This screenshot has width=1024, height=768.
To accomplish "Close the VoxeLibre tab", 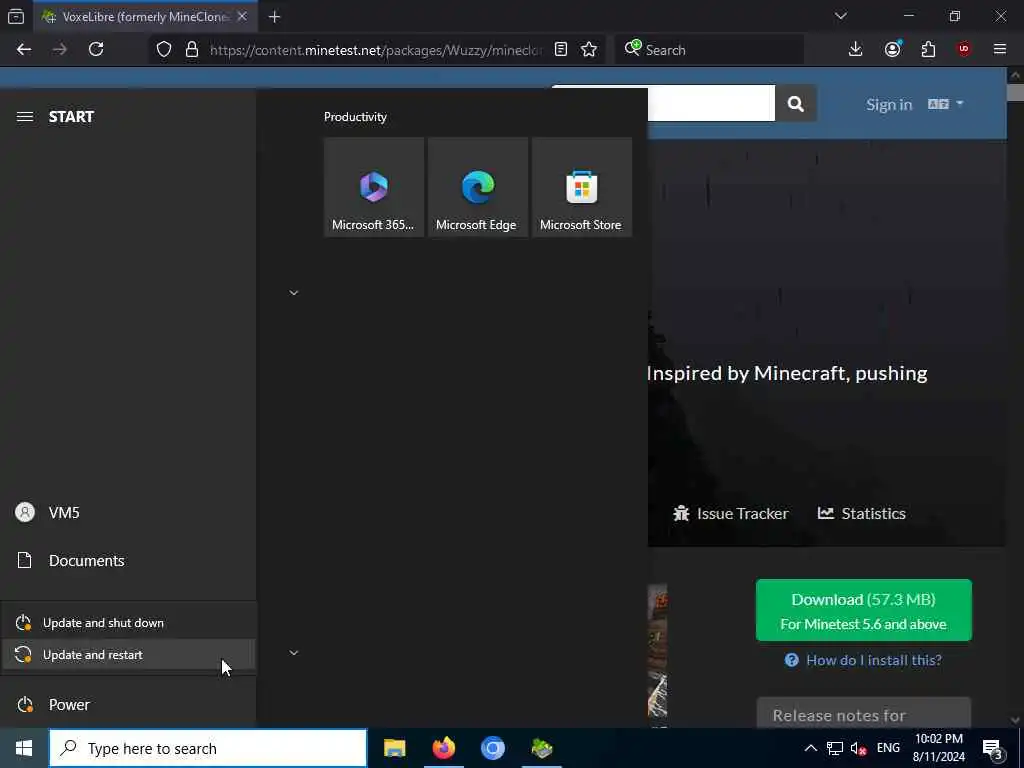I will pos(242,16).
